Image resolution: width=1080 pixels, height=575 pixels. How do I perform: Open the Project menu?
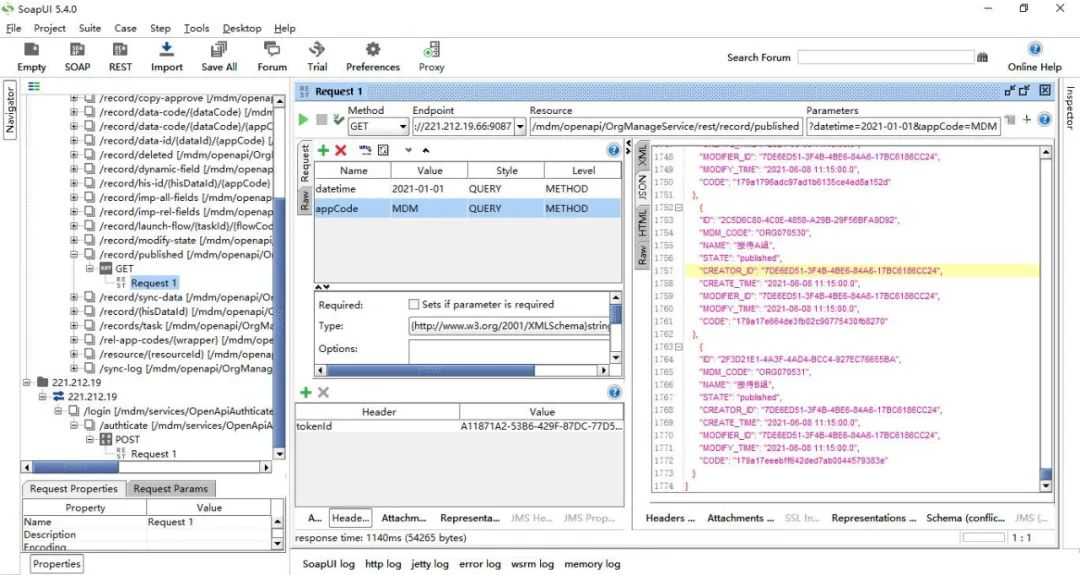click(x=50, y=28)
